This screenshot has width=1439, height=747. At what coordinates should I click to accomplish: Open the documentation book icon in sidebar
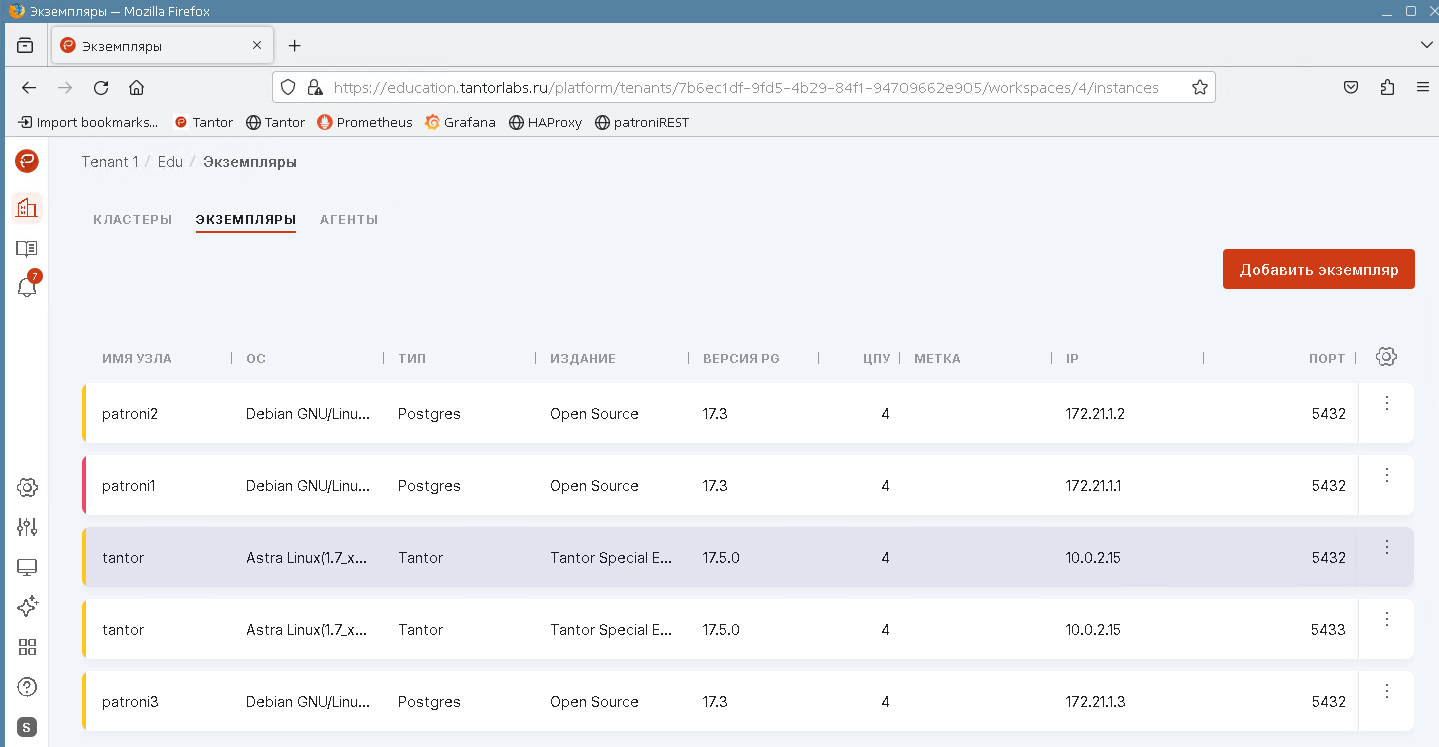click(x=27, y=248)
